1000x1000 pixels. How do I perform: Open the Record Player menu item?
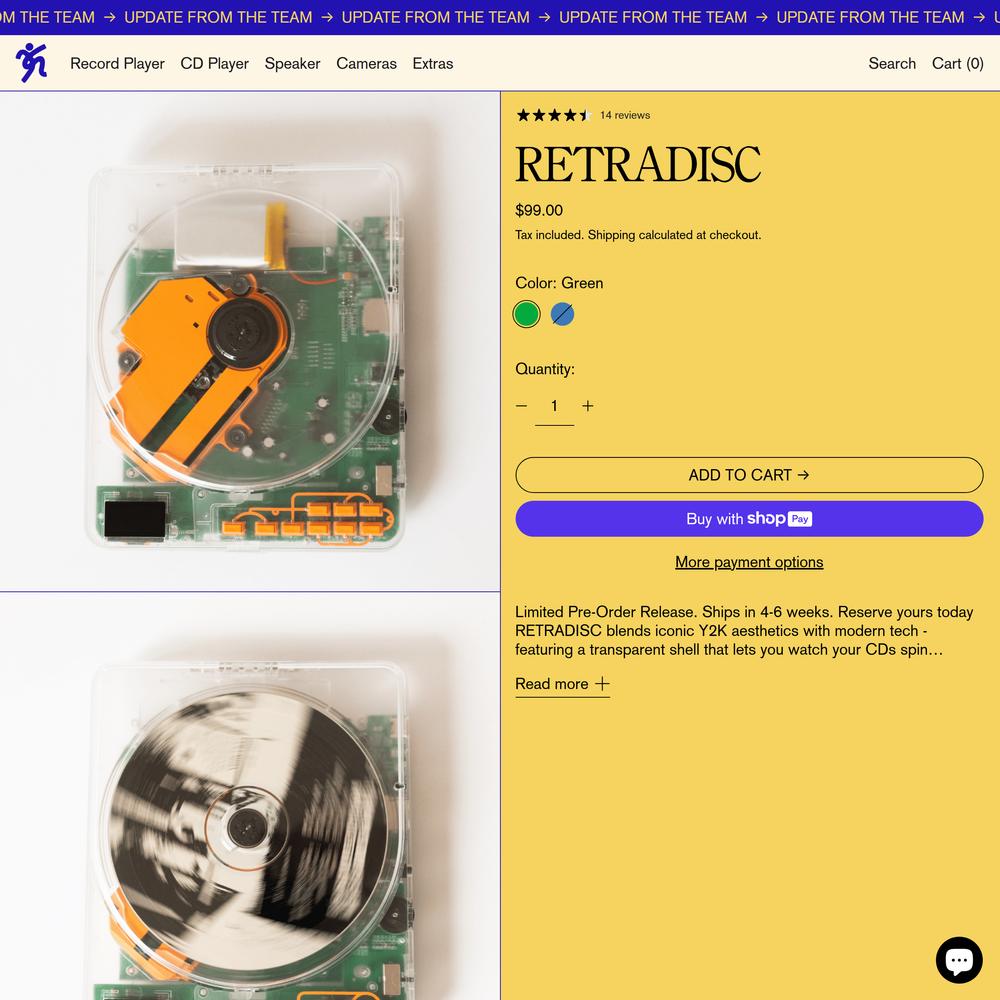point(117,64)
